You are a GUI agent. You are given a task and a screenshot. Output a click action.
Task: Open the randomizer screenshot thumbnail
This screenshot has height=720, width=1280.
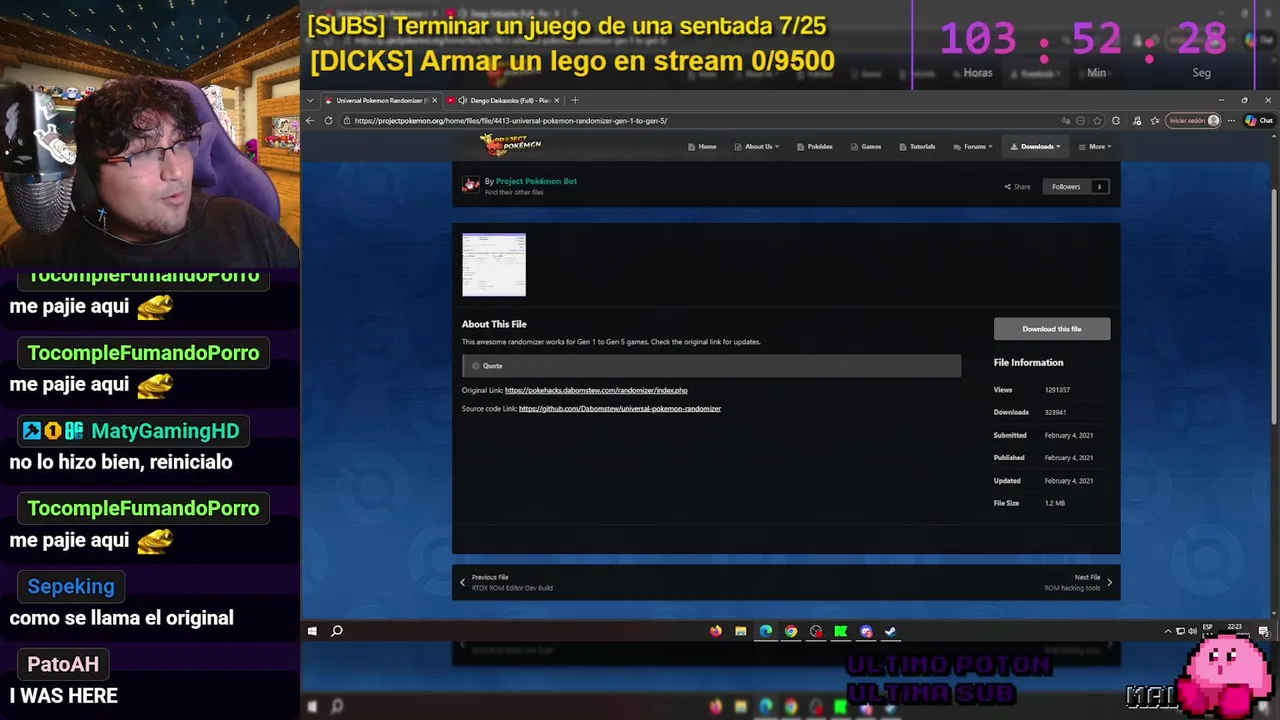[x=494, y=265]
